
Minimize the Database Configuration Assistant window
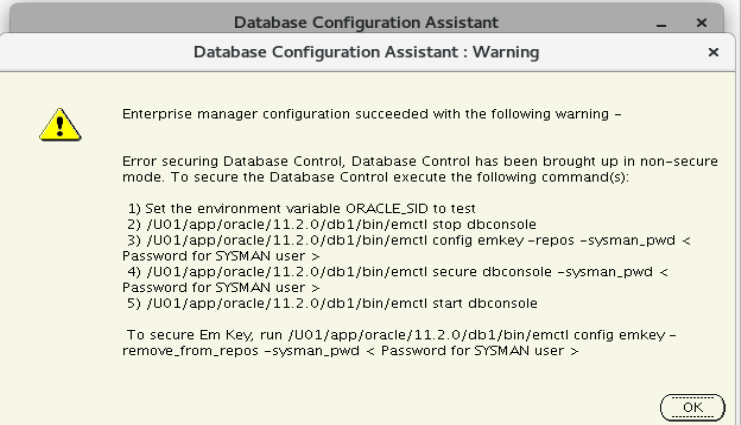[x=661, y=24]
